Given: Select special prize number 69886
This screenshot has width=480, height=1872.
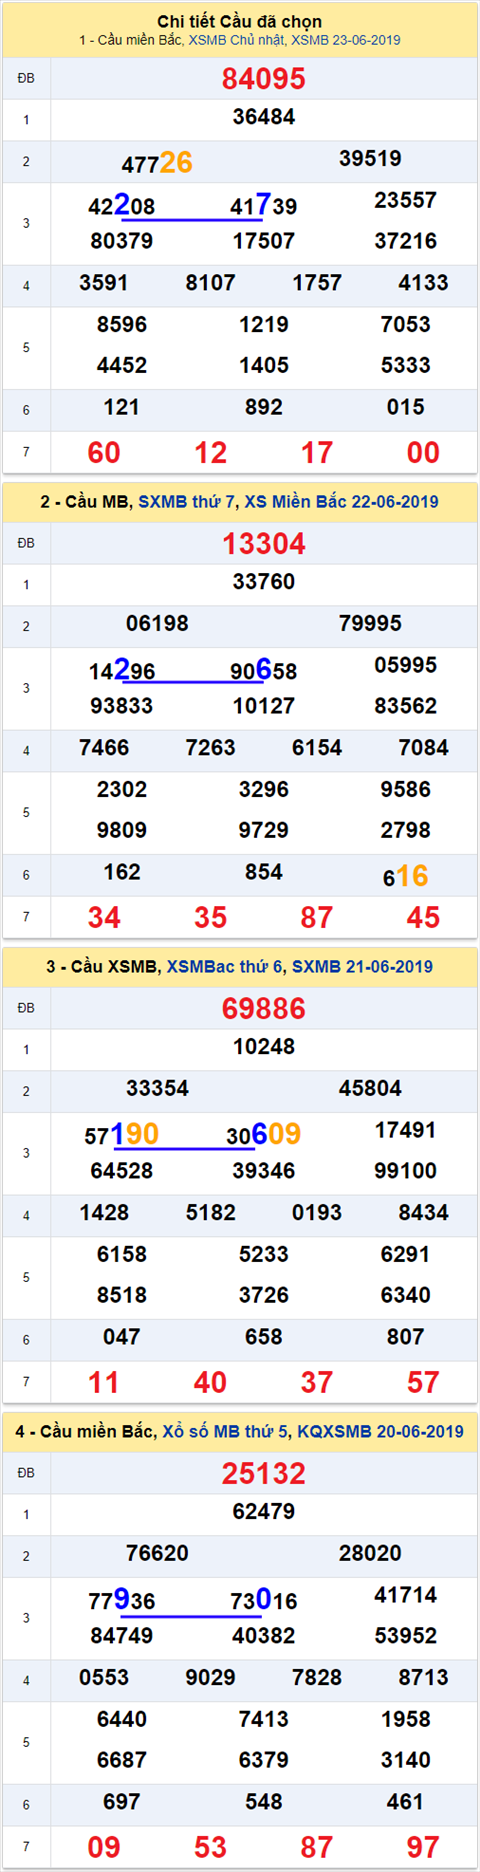Looking at the screenshot, I should pos(264,1009).
